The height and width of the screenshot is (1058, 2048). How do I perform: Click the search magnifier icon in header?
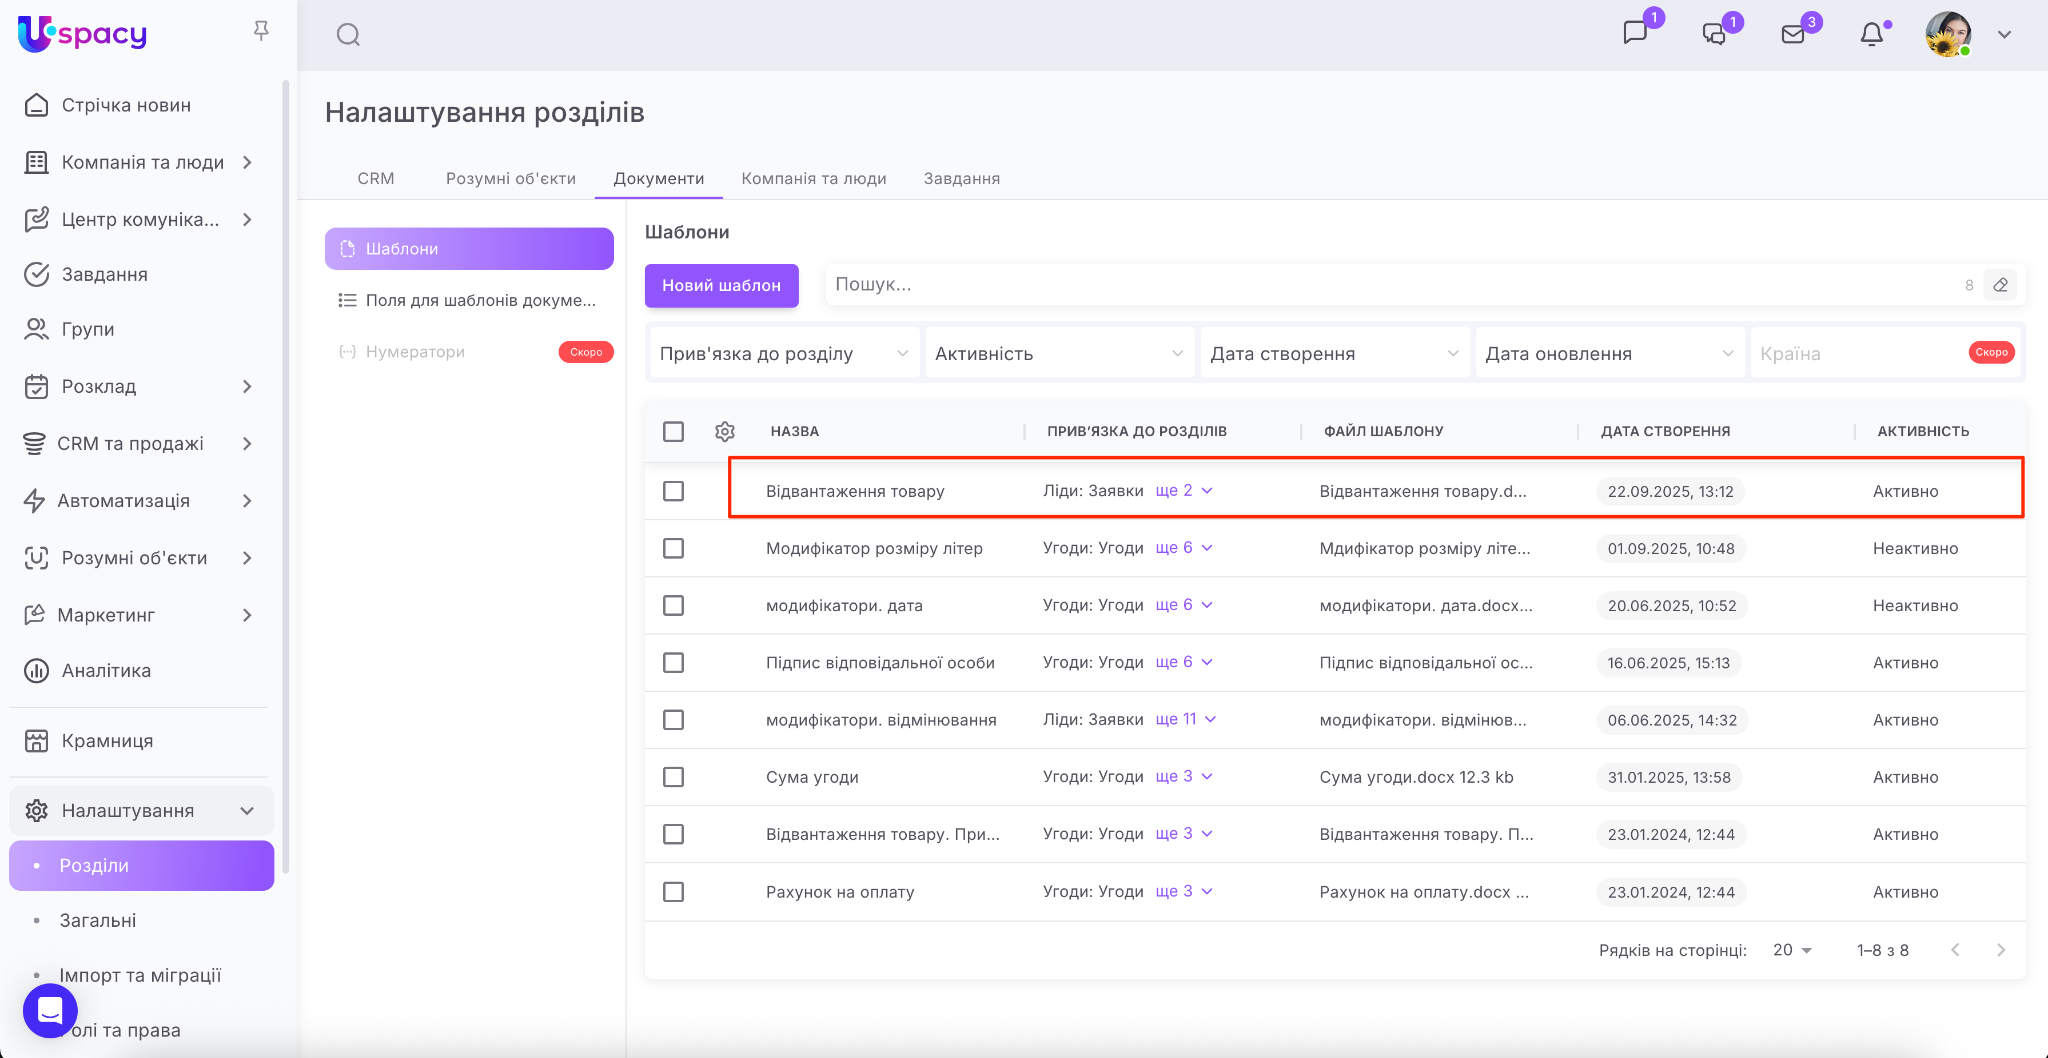348,35
